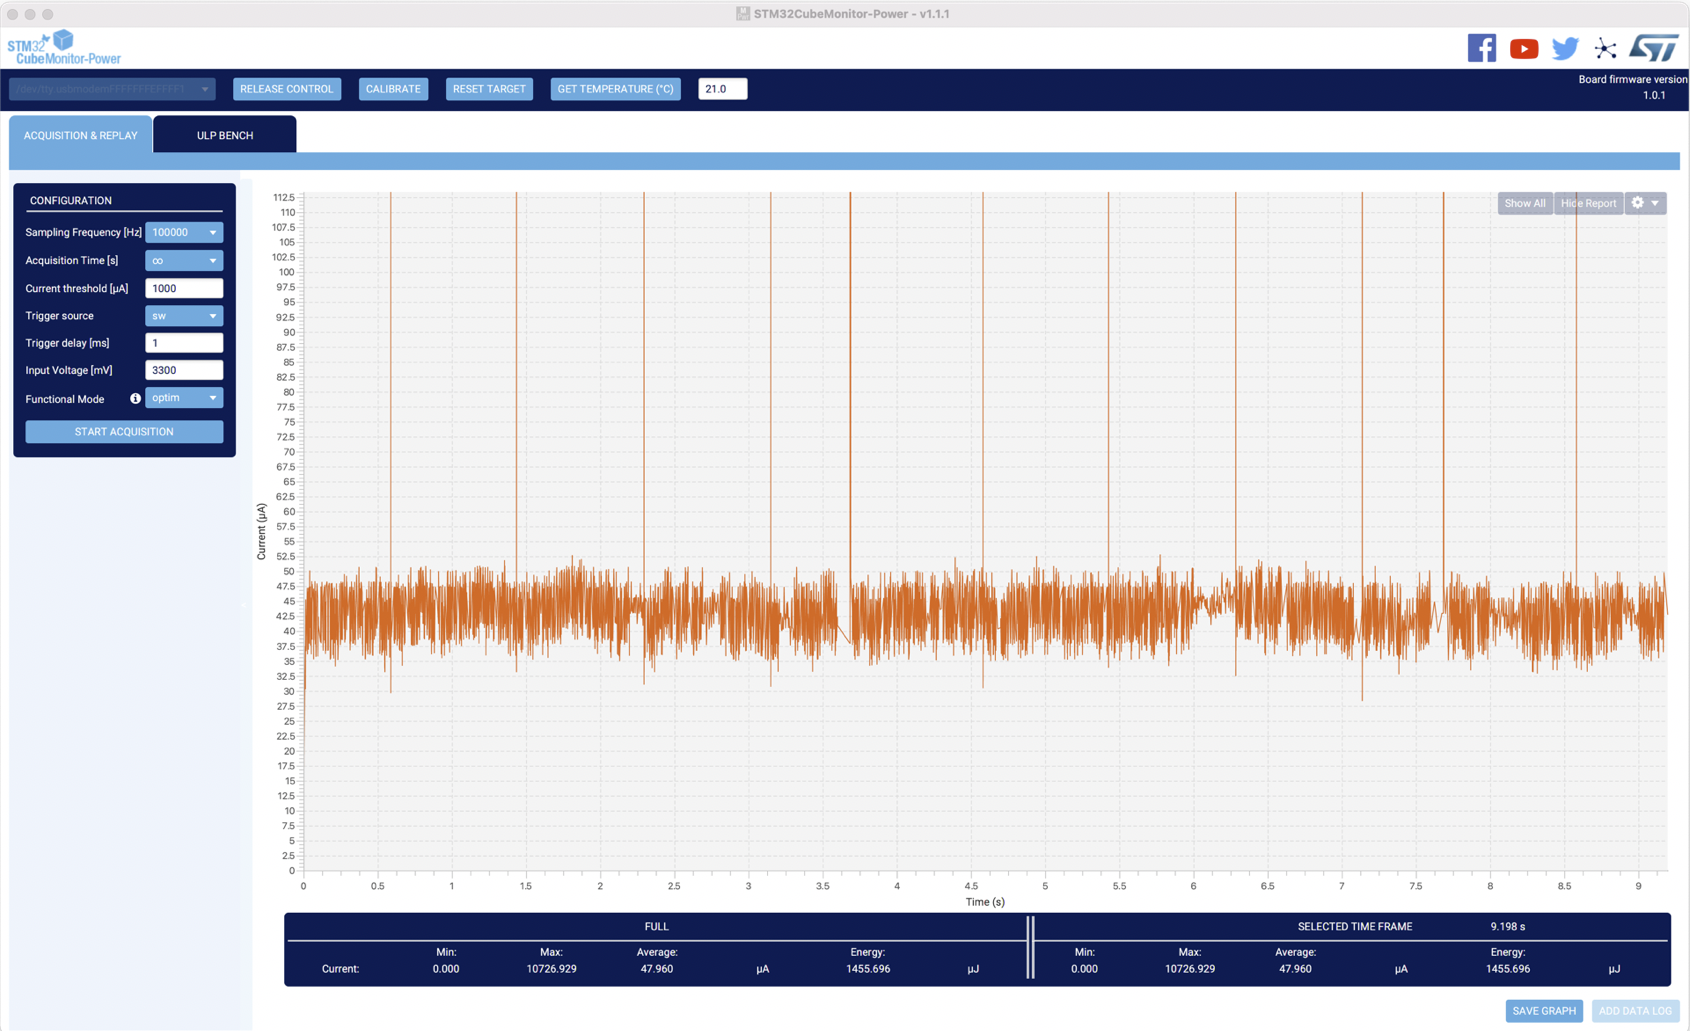Viewport: 1690px width, 1031px height.
Task: Click the Release Control button
Action: [287, 89]
